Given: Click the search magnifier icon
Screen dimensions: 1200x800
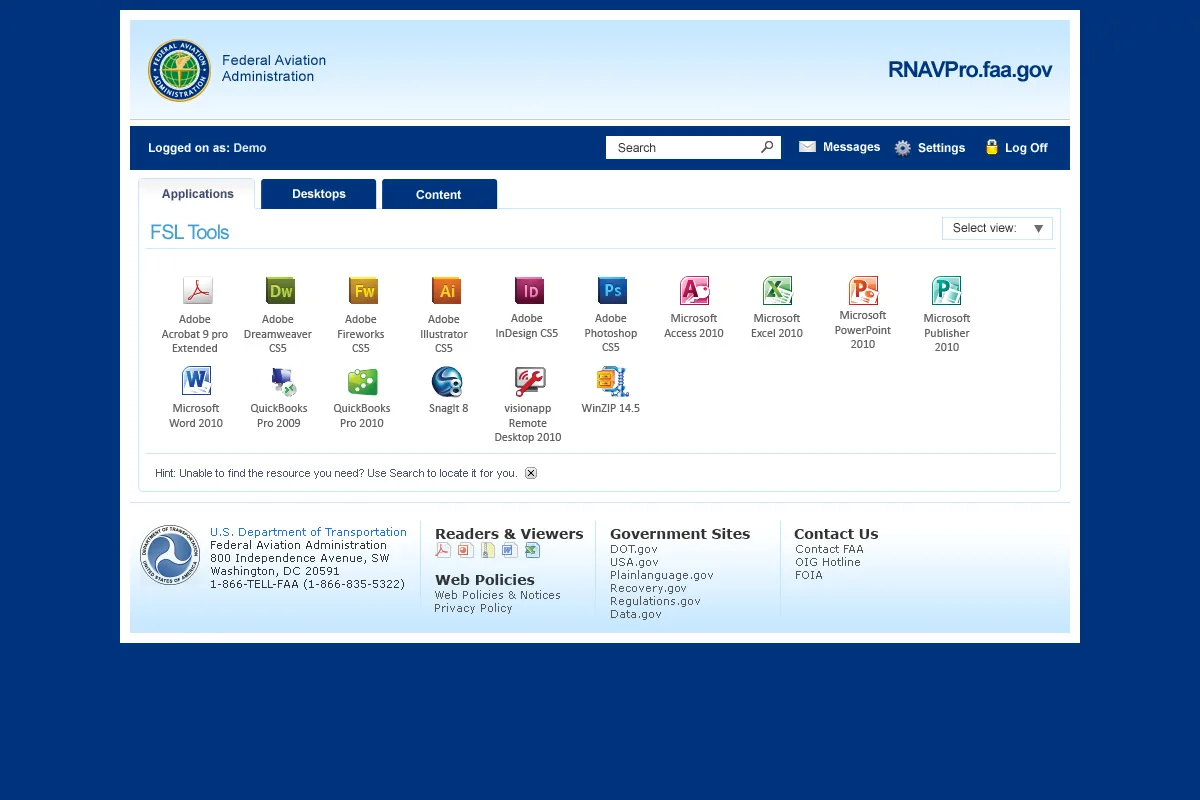Looking at the screenshot, I should (767, 147).
